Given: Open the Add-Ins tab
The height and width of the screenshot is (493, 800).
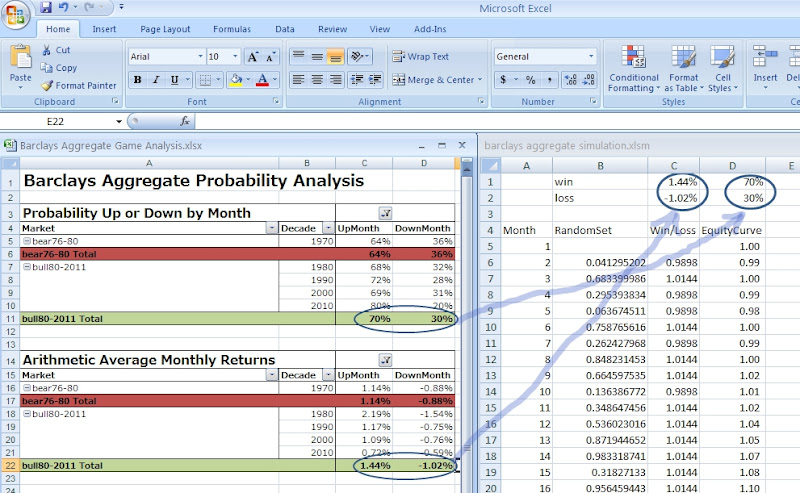Looking at the screenshot, I should 430,29.
